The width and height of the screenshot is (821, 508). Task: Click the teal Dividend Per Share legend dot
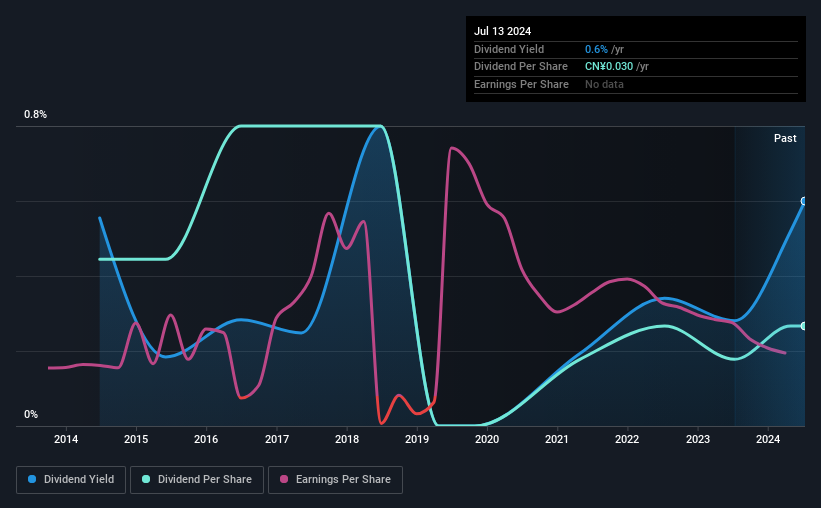pyautogui.click(x=146, y=479)
